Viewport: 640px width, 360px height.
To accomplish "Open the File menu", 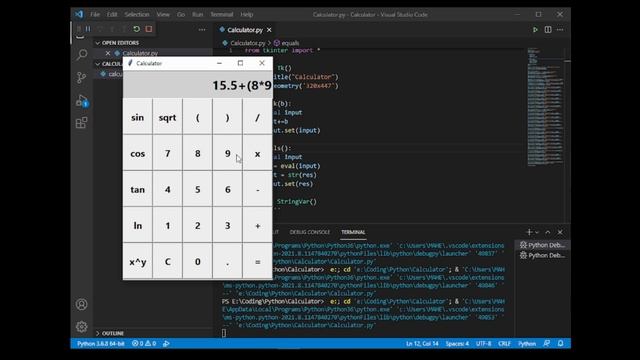I will (x=95, y=14).
